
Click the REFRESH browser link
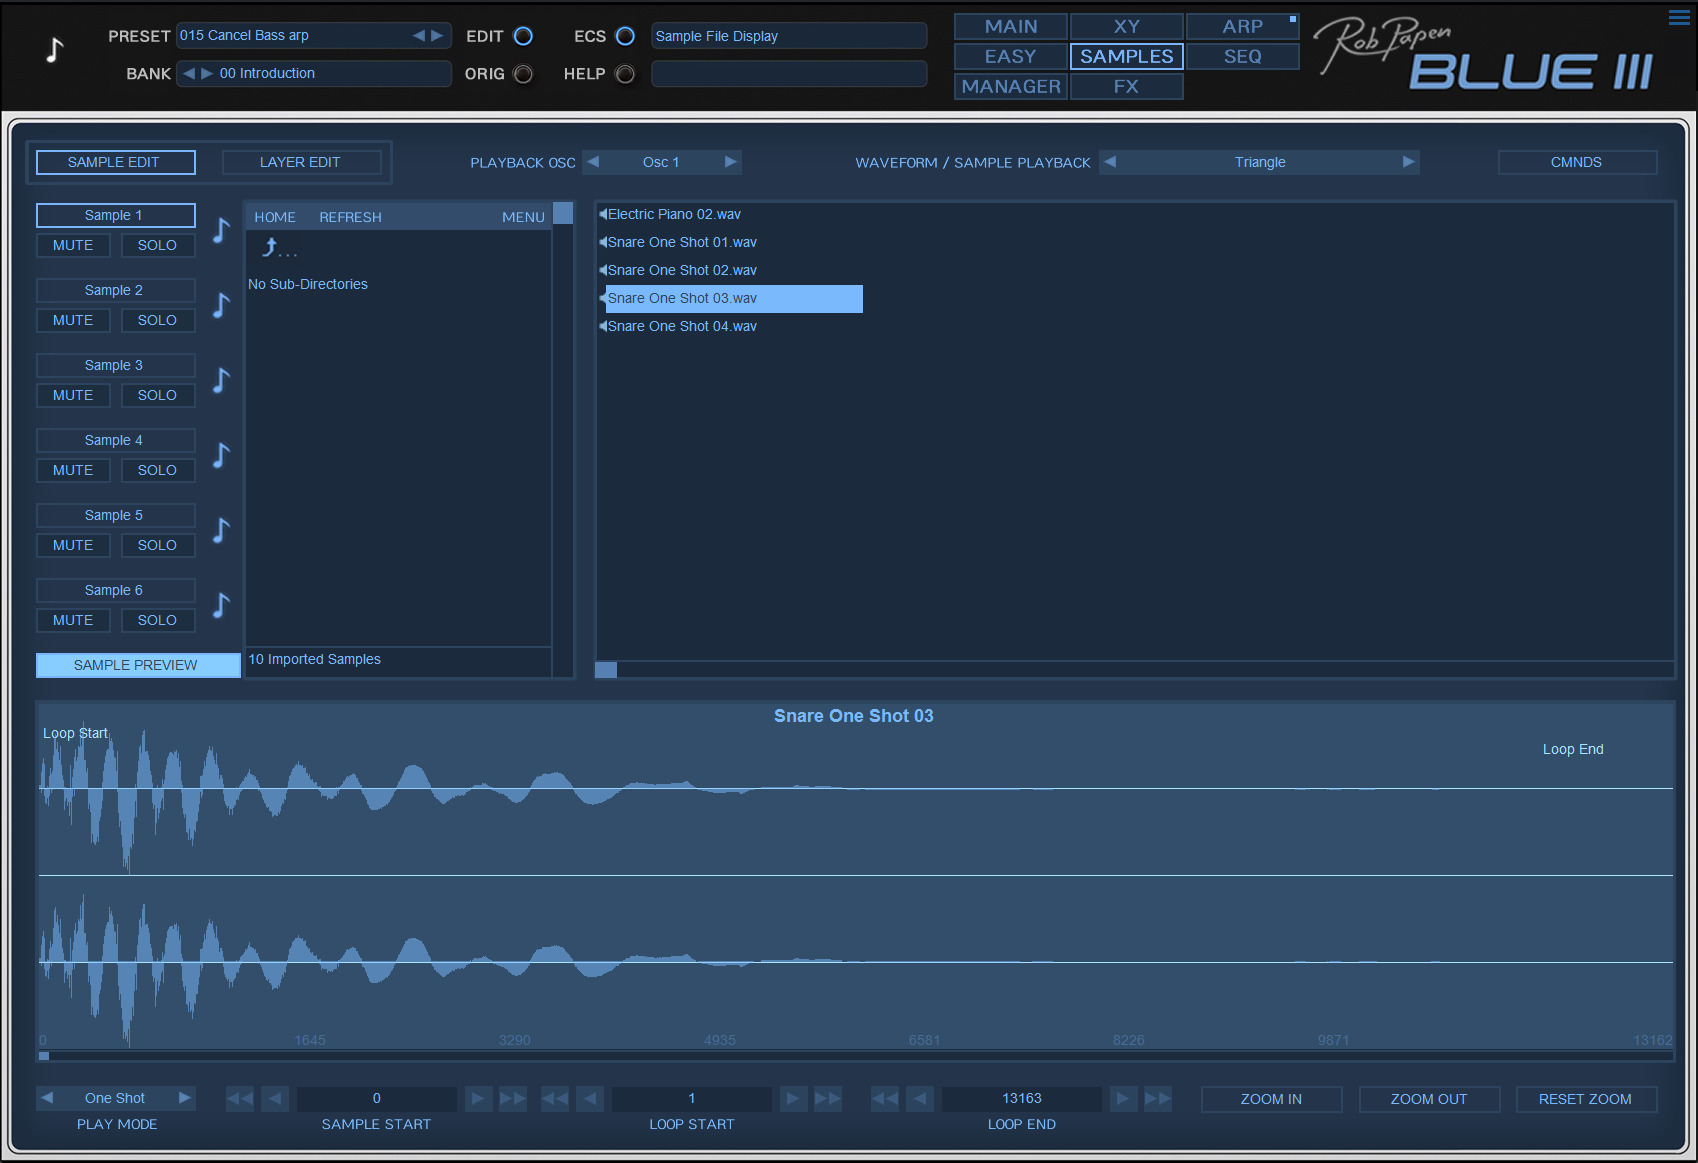point(350,217)
